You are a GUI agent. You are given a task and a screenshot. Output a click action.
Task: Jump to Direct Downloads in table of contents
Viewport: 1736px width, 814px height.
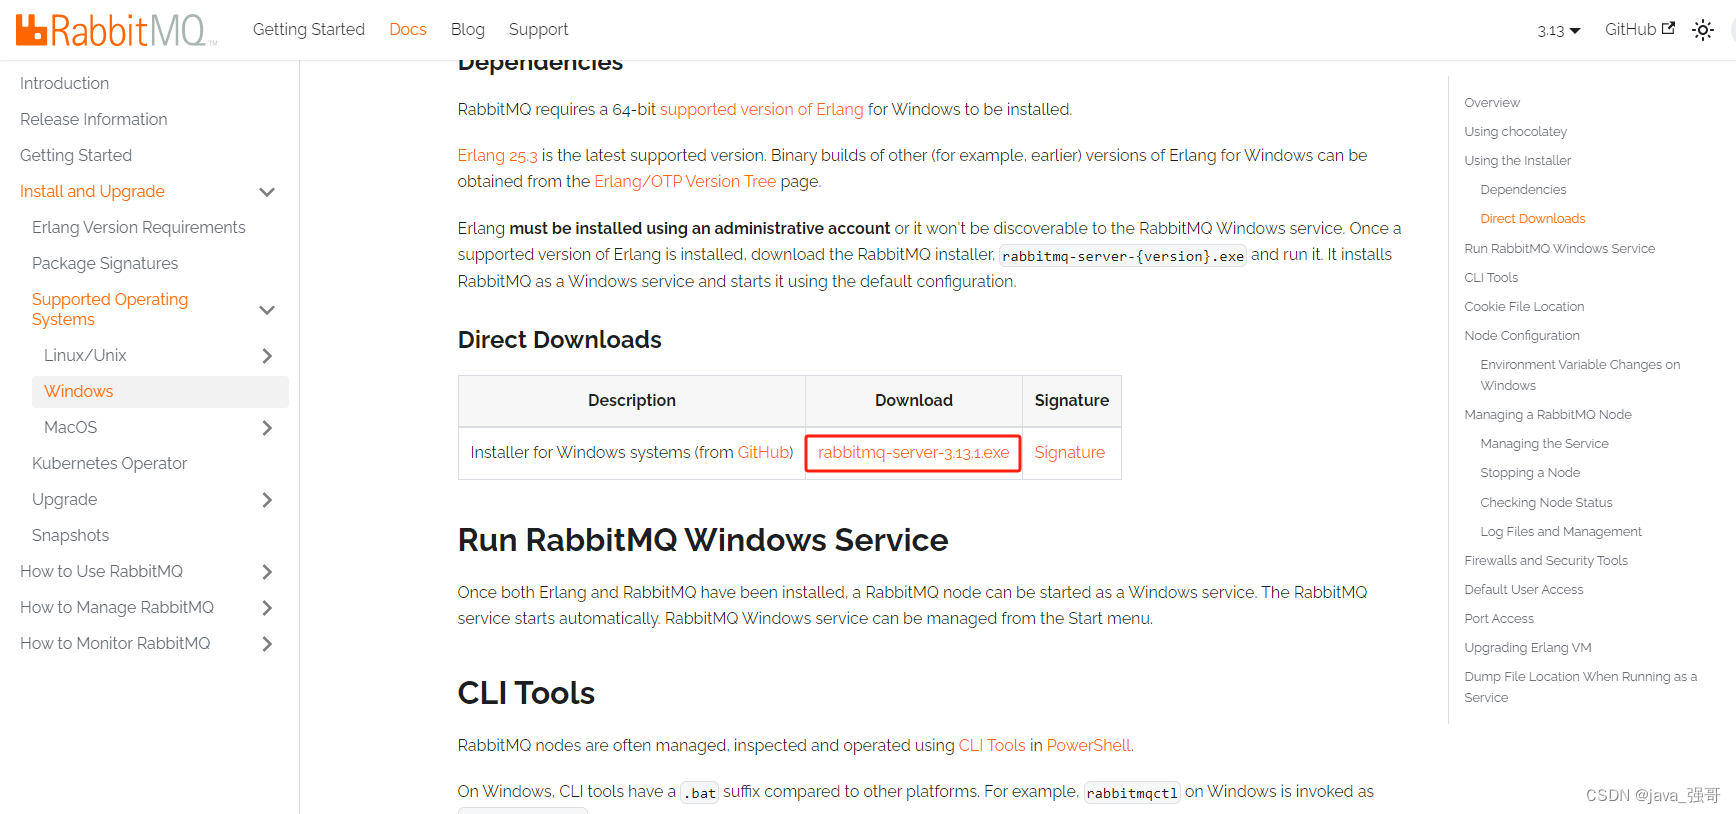coord(1532,218)
